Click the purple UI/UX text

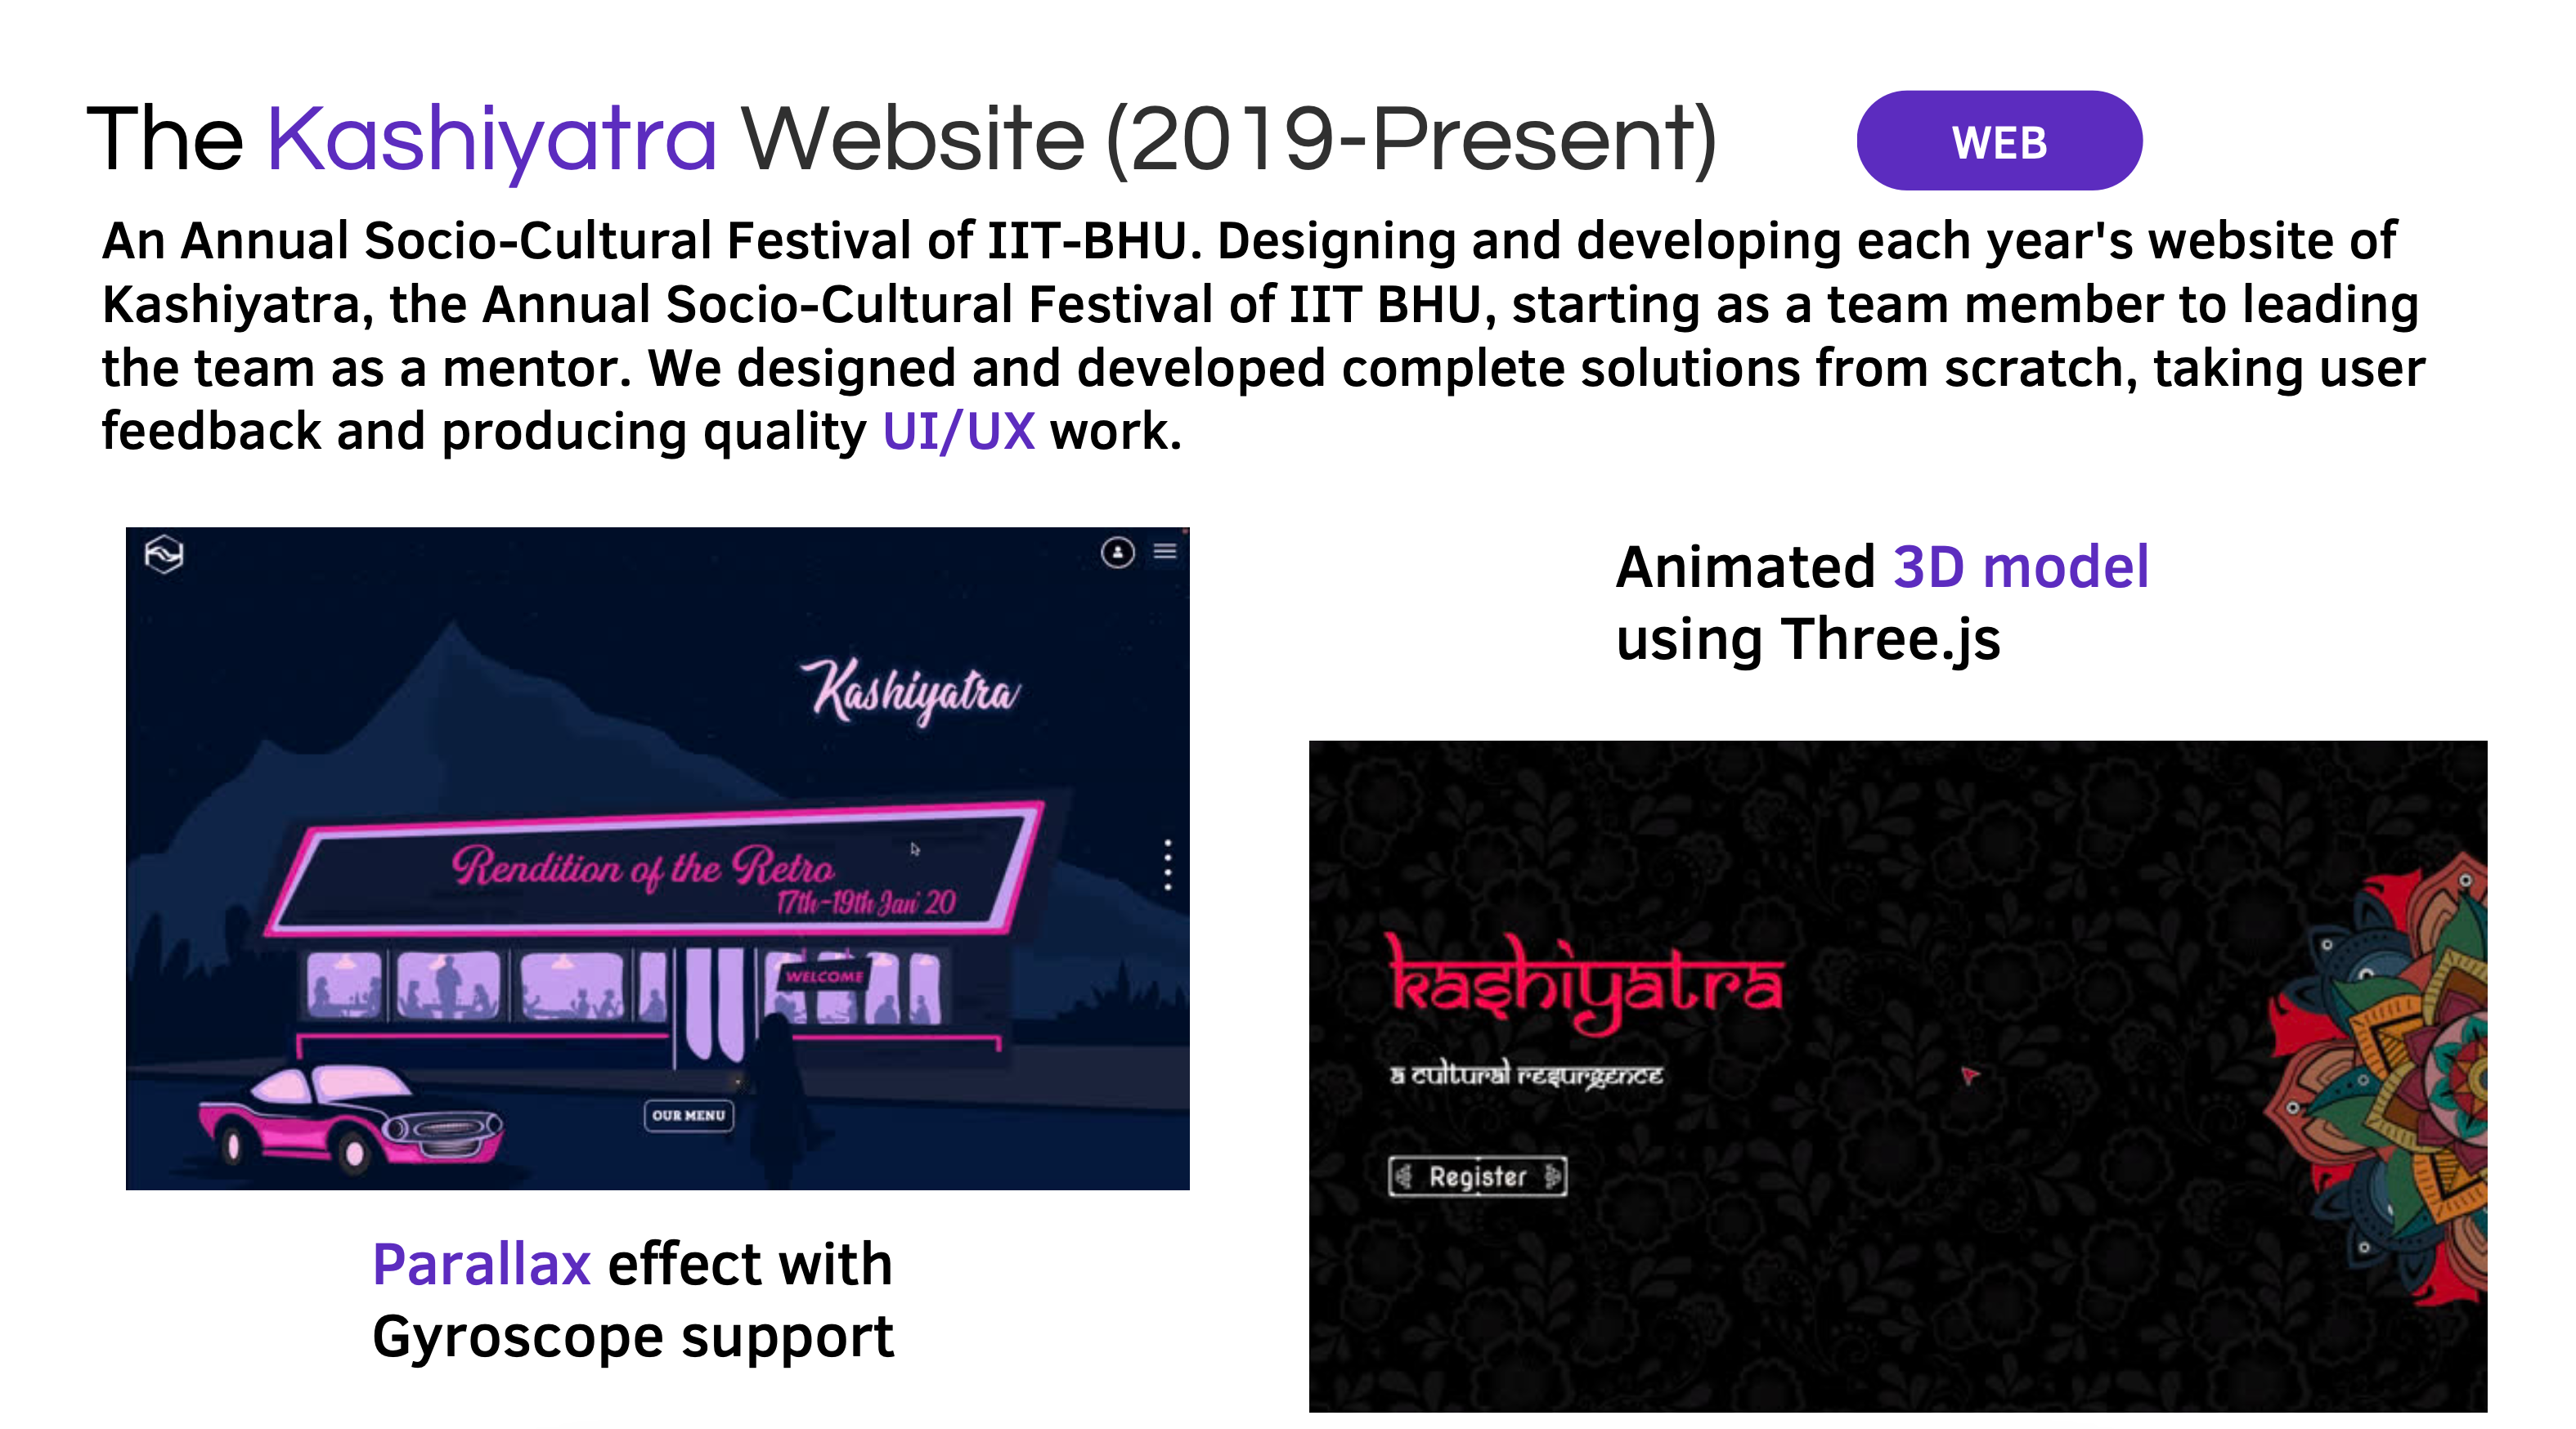958,432
